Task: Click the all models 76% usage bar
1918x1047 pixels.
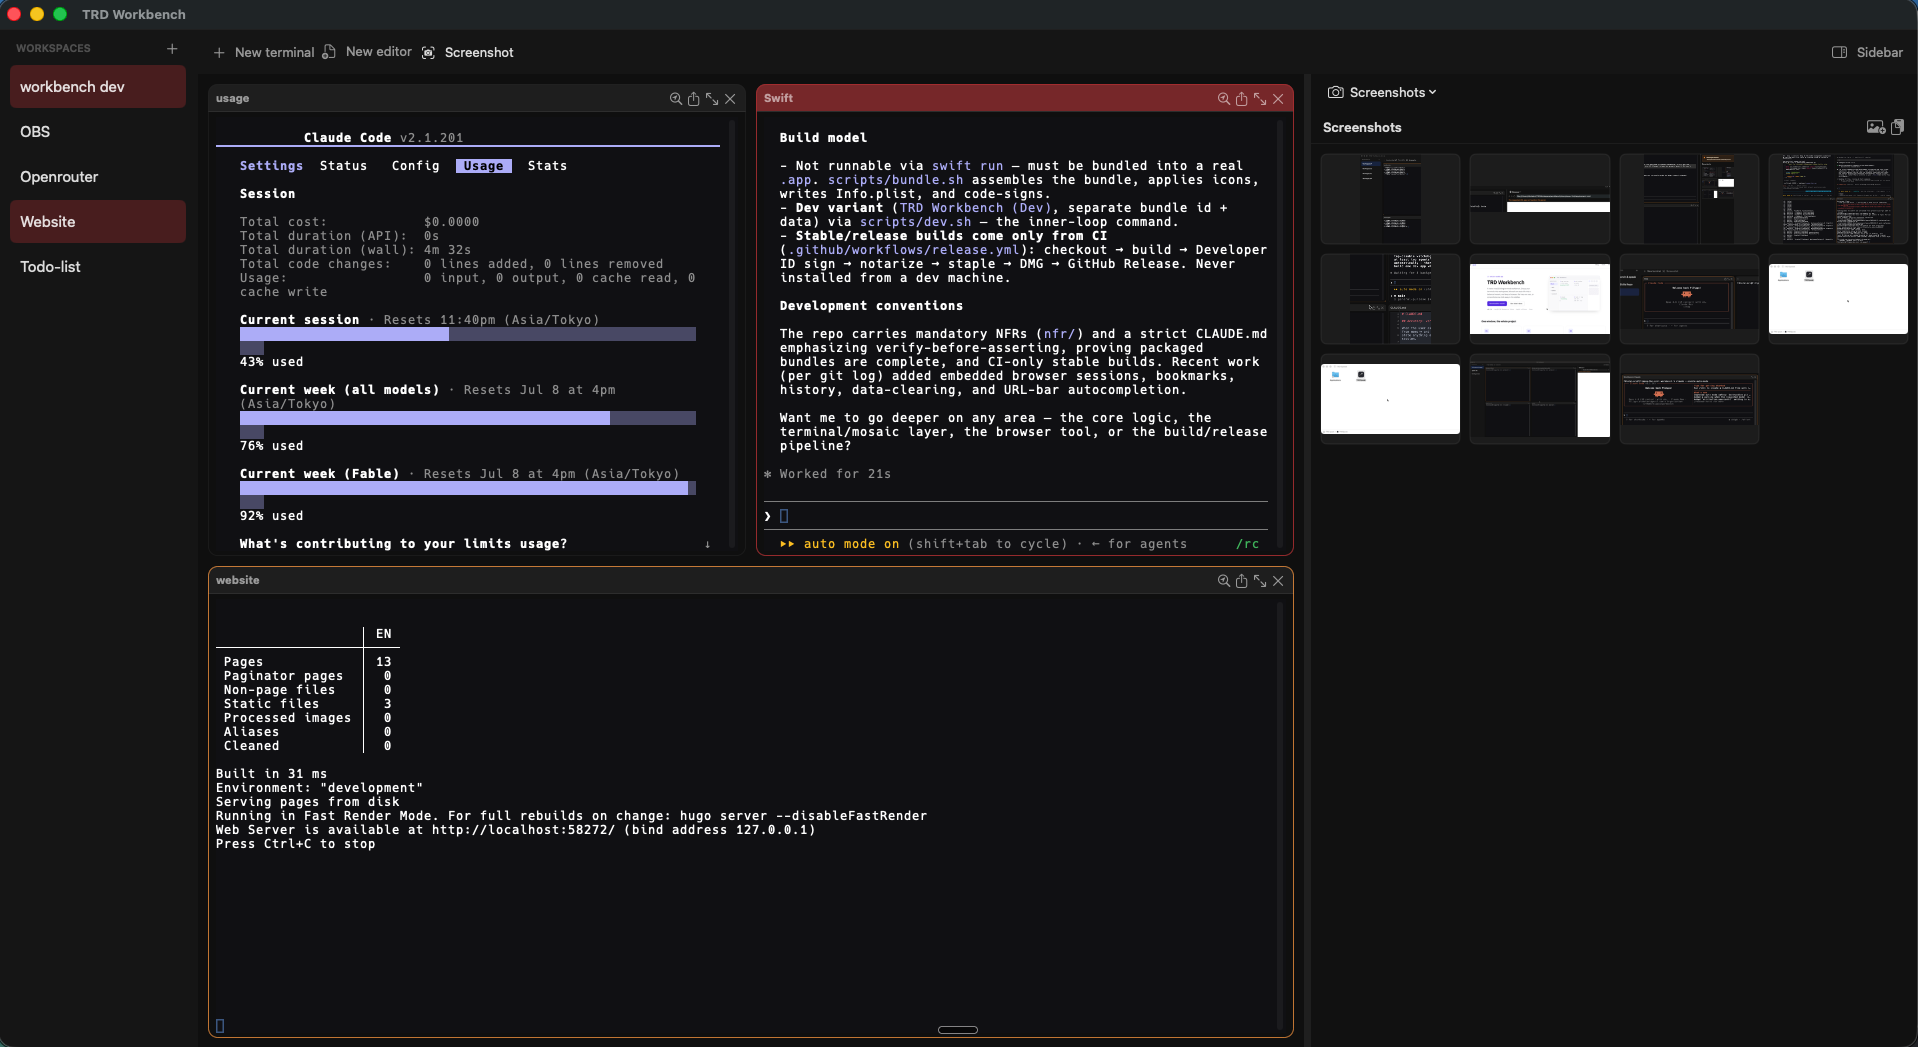Action: pyautogui.click(x=468, y=418)
